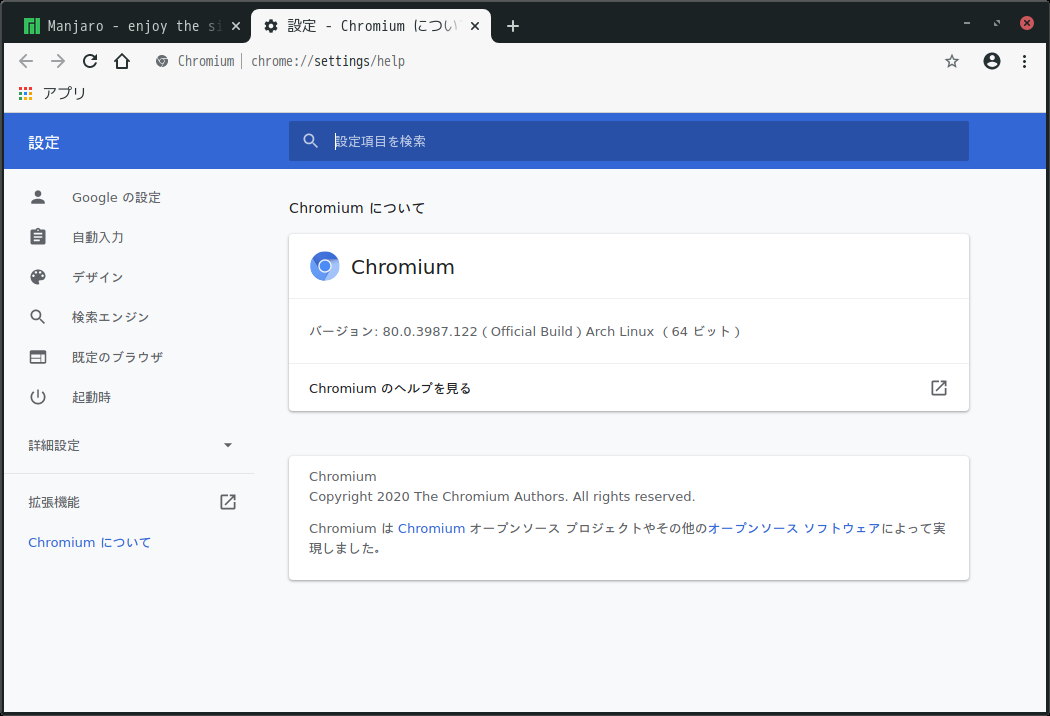This screenshot has height=716, width=1050.
Task: Click the Copyright 2020 Chromium Authors text
Action: tap(502, 496)
